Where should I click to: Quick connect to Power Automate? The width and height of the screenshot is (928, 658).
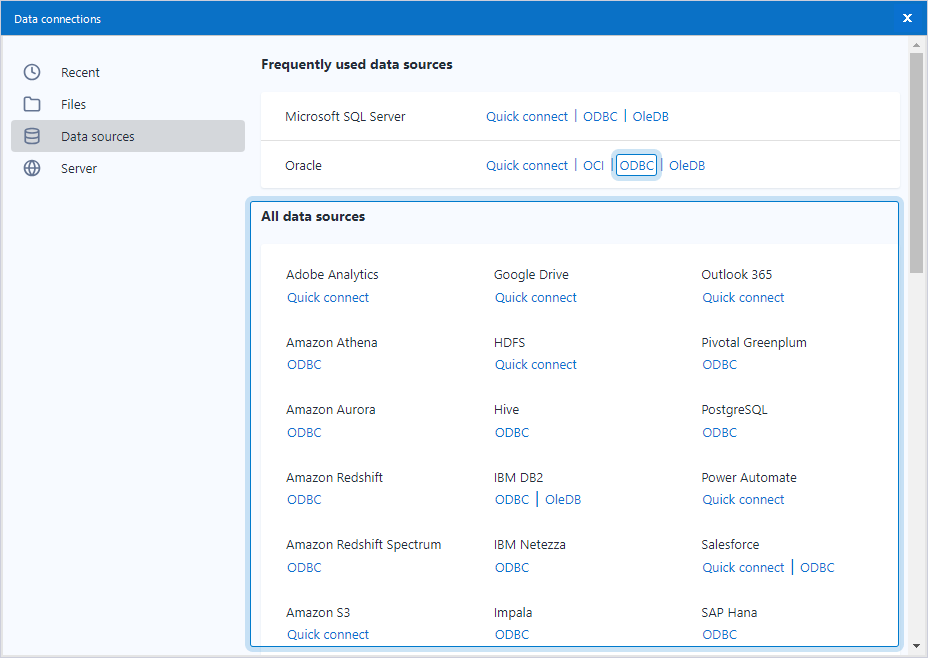(743, 499)
